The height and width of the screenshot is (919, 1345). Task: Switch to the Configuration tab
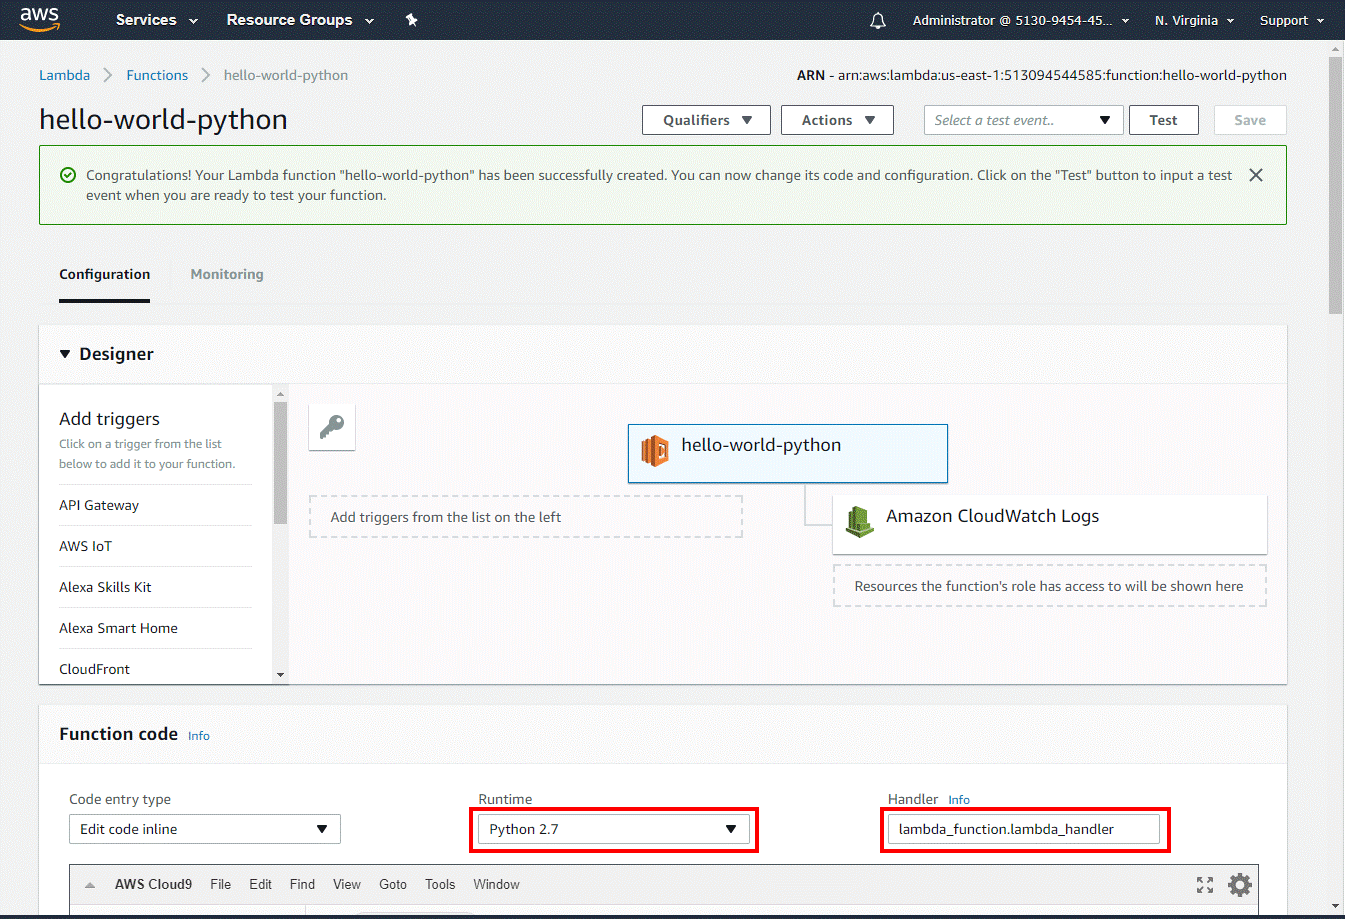pyautogui.click(x=104, y=274)
